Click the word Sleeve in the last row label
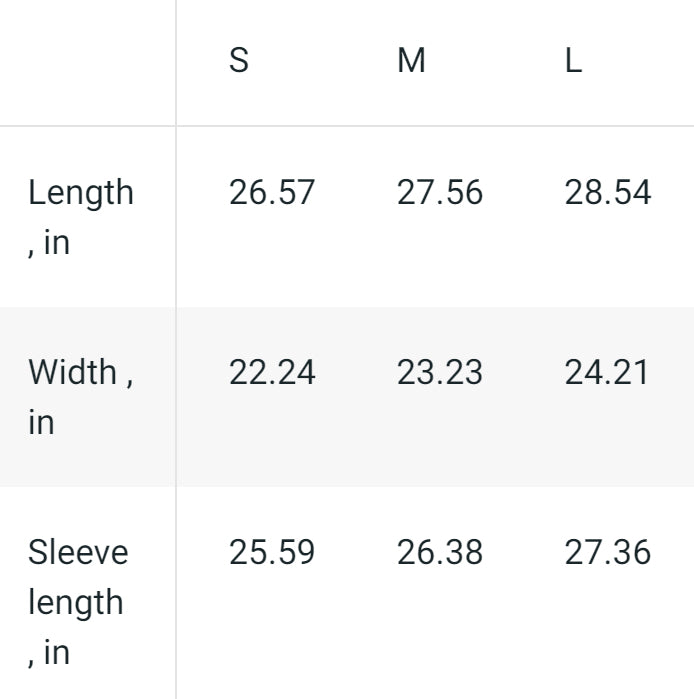The image size is (694, 699). coord(78,552)
